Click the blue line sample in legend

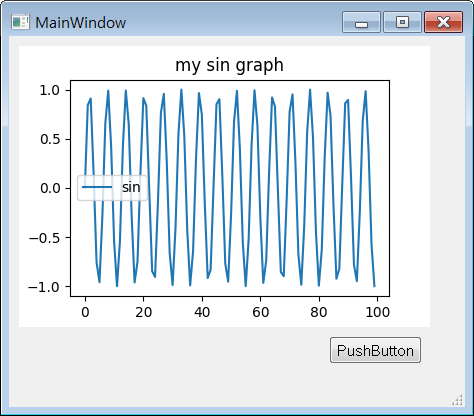97,187
